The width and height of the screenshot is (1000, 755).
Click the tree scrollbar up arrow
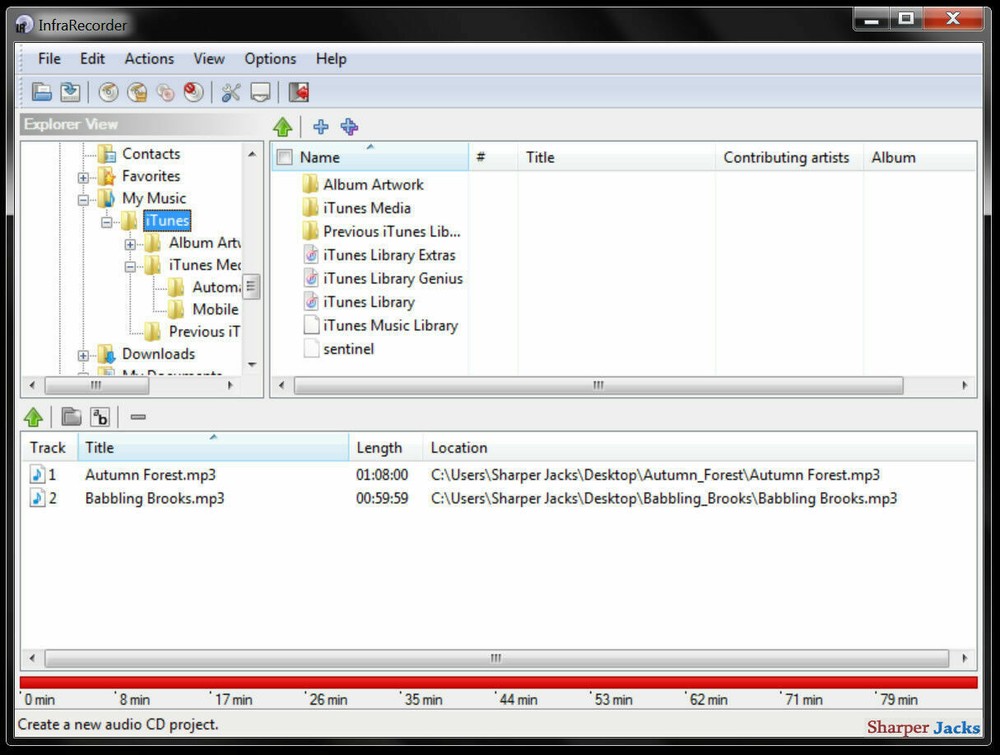(252, 154)
